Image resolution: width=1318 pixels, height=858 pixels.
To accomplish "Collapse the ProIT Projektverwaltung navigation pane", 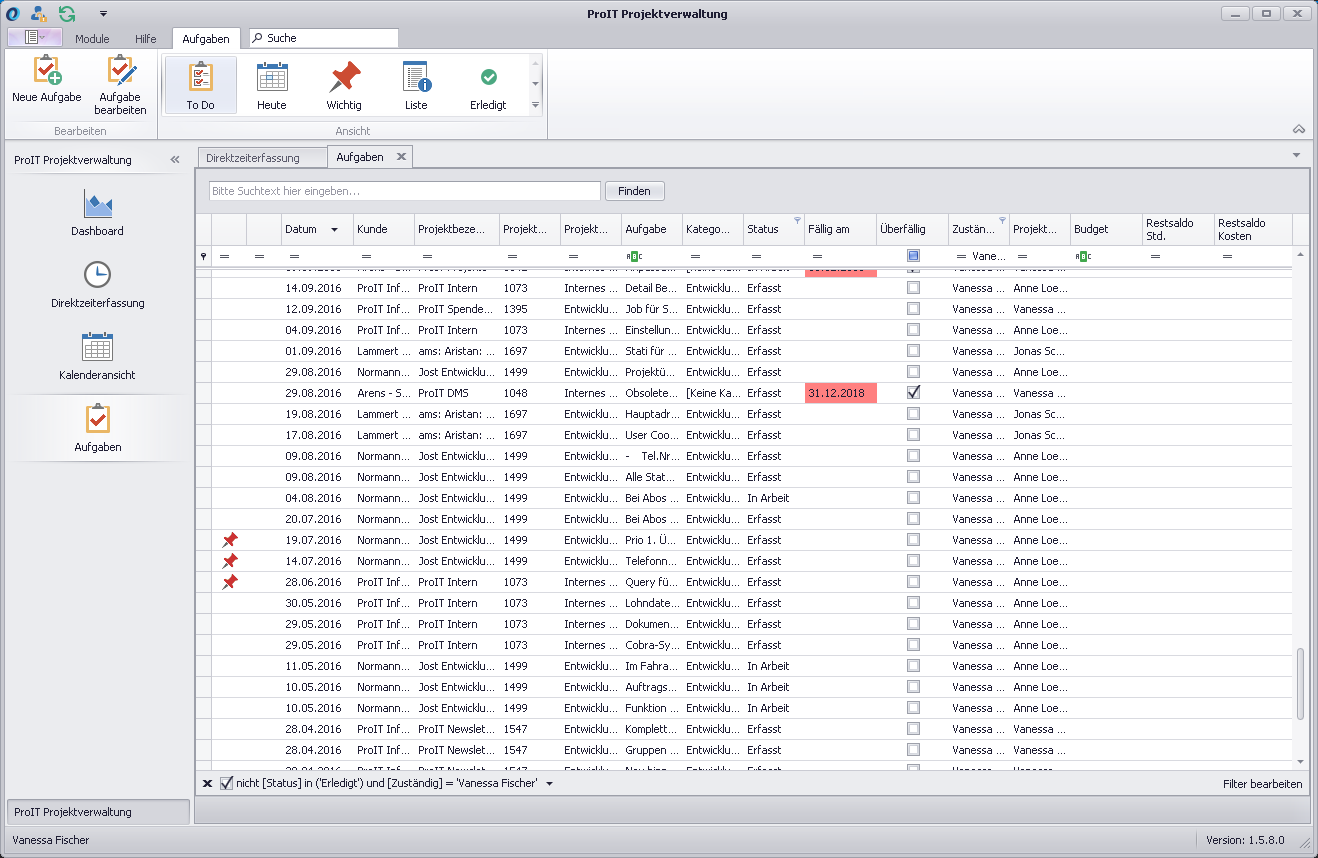I will point(175,160).
